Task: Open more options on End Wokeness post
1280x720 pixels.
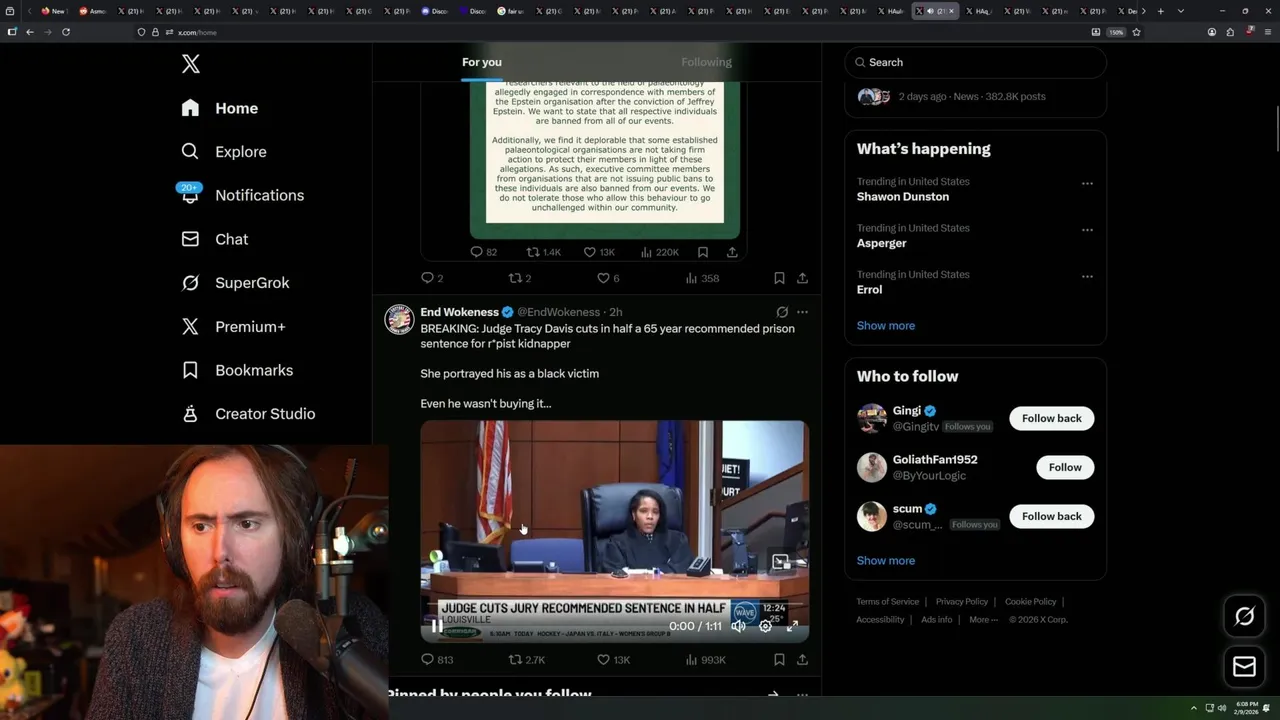Action: tap(802, 312)
